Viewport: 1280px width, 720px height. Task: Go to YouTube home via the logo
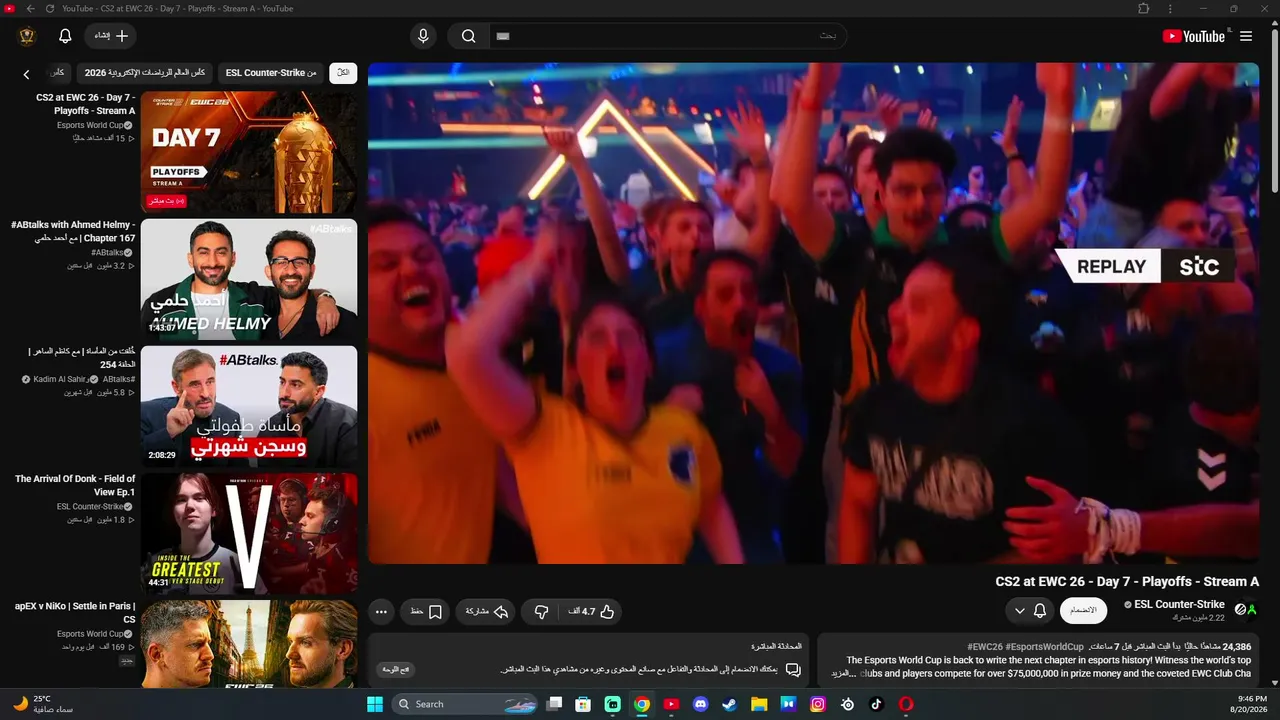pos(1193,36)
